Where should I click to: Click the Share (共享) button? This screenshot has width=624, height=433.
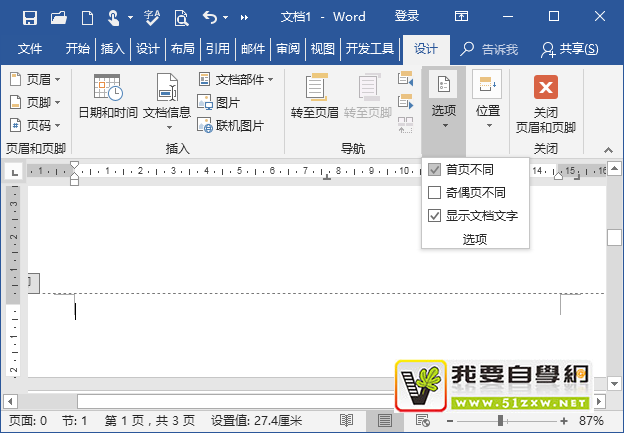[x=570, y=49]
